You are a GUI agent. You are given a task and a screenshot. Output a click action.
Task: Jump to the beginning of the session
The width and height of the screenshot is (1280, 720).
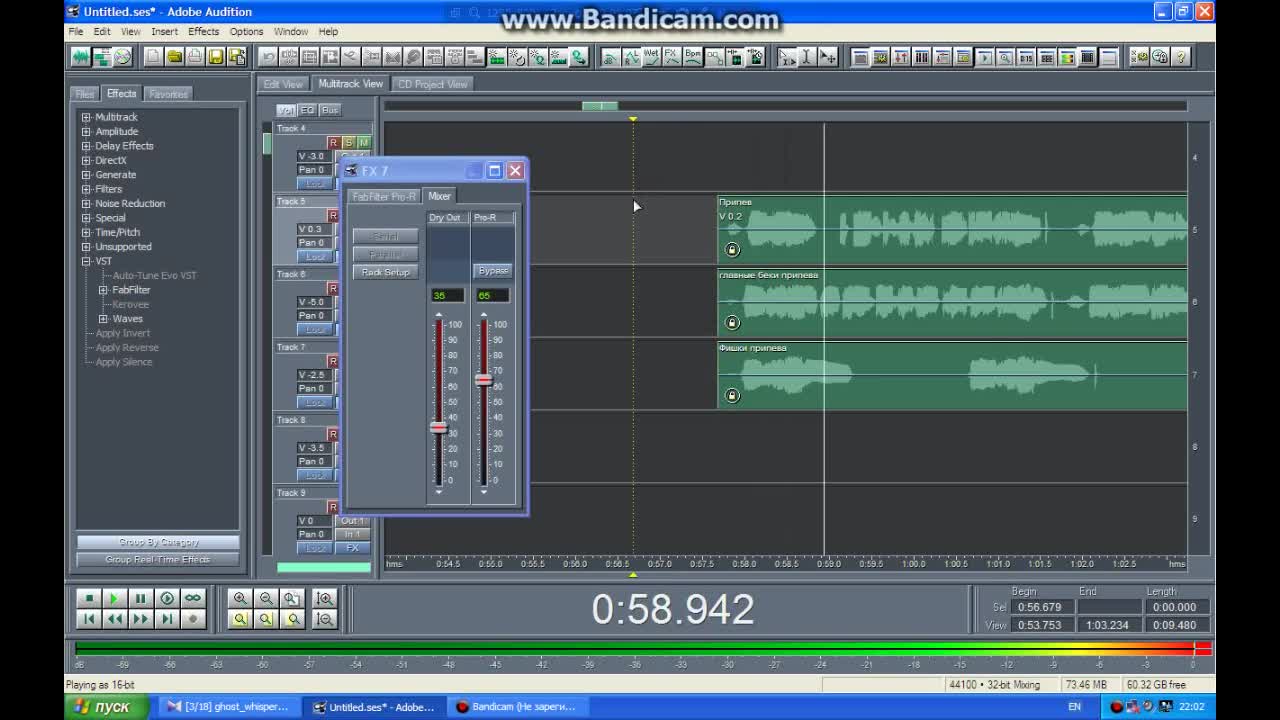[89, 619]
